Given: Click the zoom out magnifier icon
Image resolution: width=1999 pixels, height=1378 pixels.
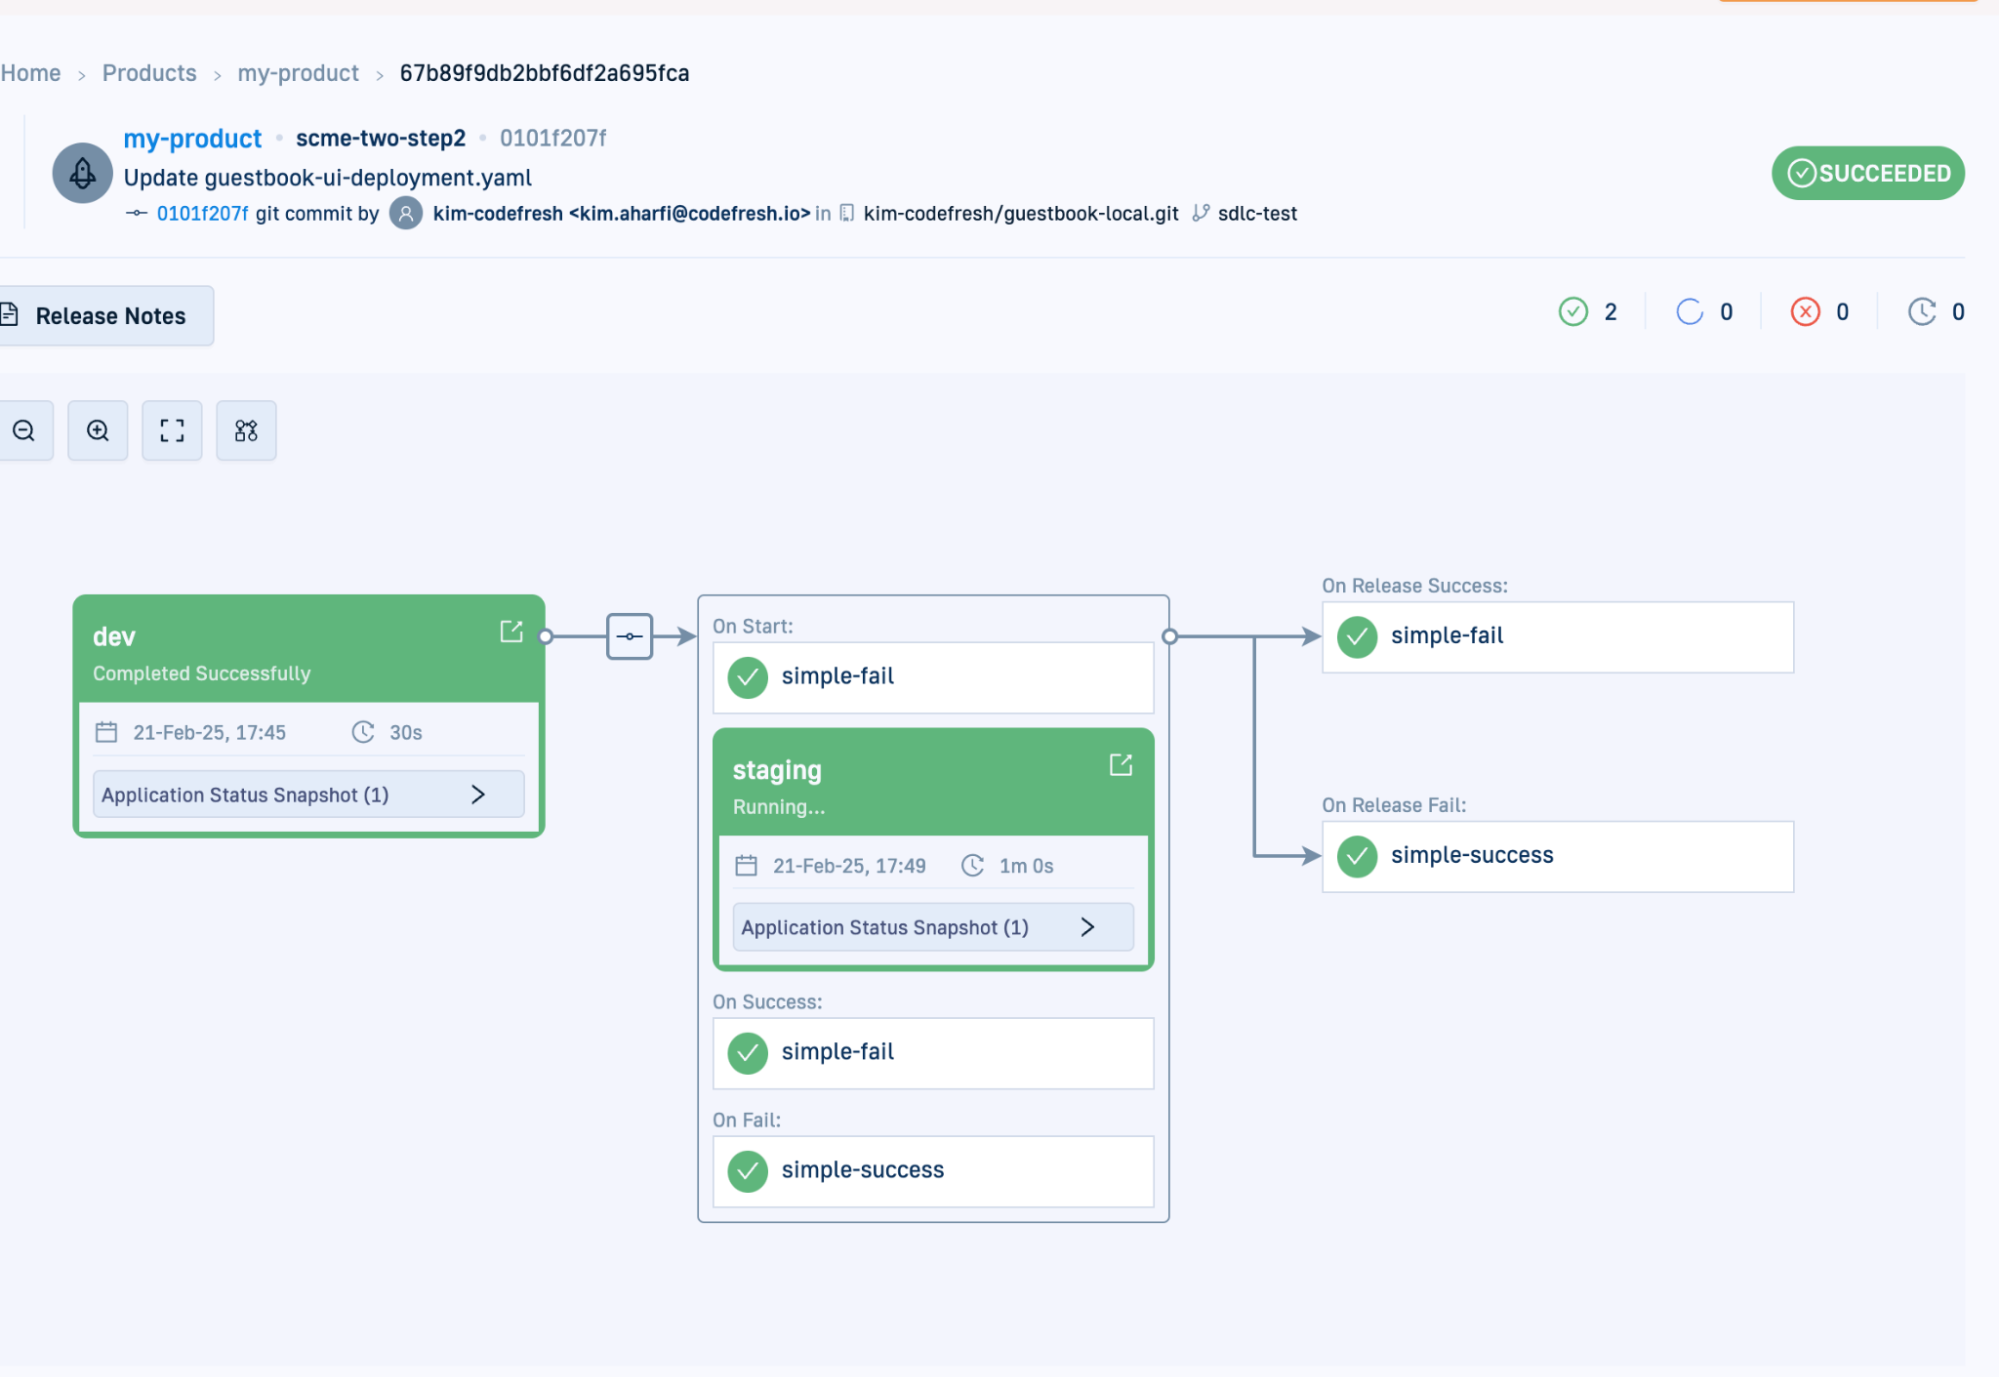Looking at the screenshot, I should pos(24,431).
